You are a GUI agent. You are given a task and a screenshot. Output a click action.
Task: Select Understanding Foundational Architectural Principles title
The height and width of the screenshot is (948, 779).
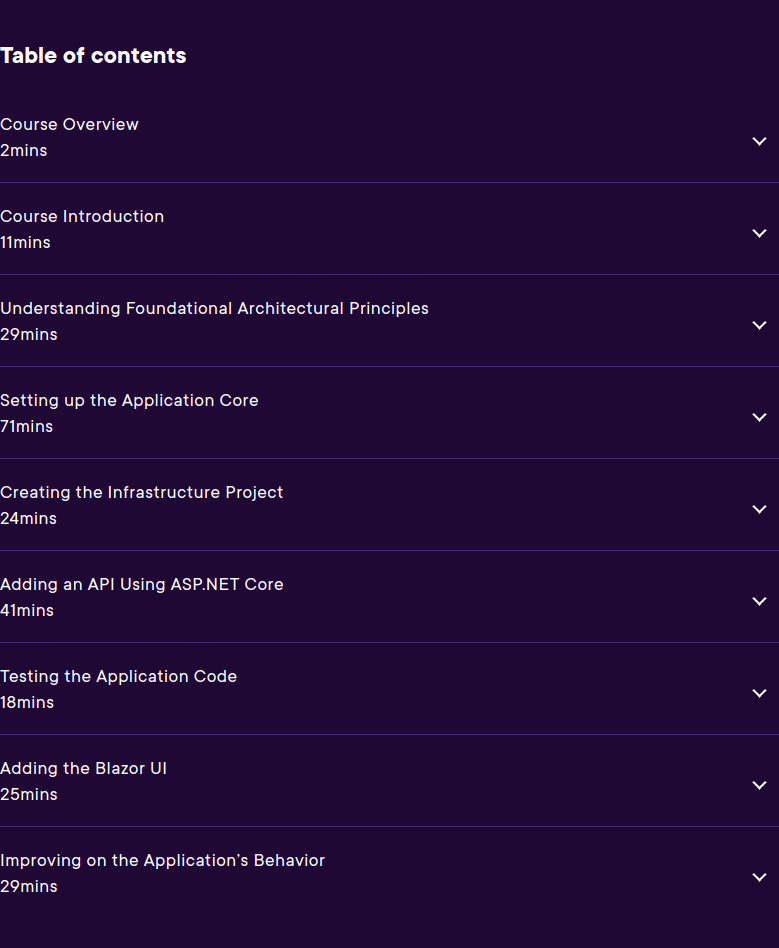pyautogui.click(x=215, y=308)
